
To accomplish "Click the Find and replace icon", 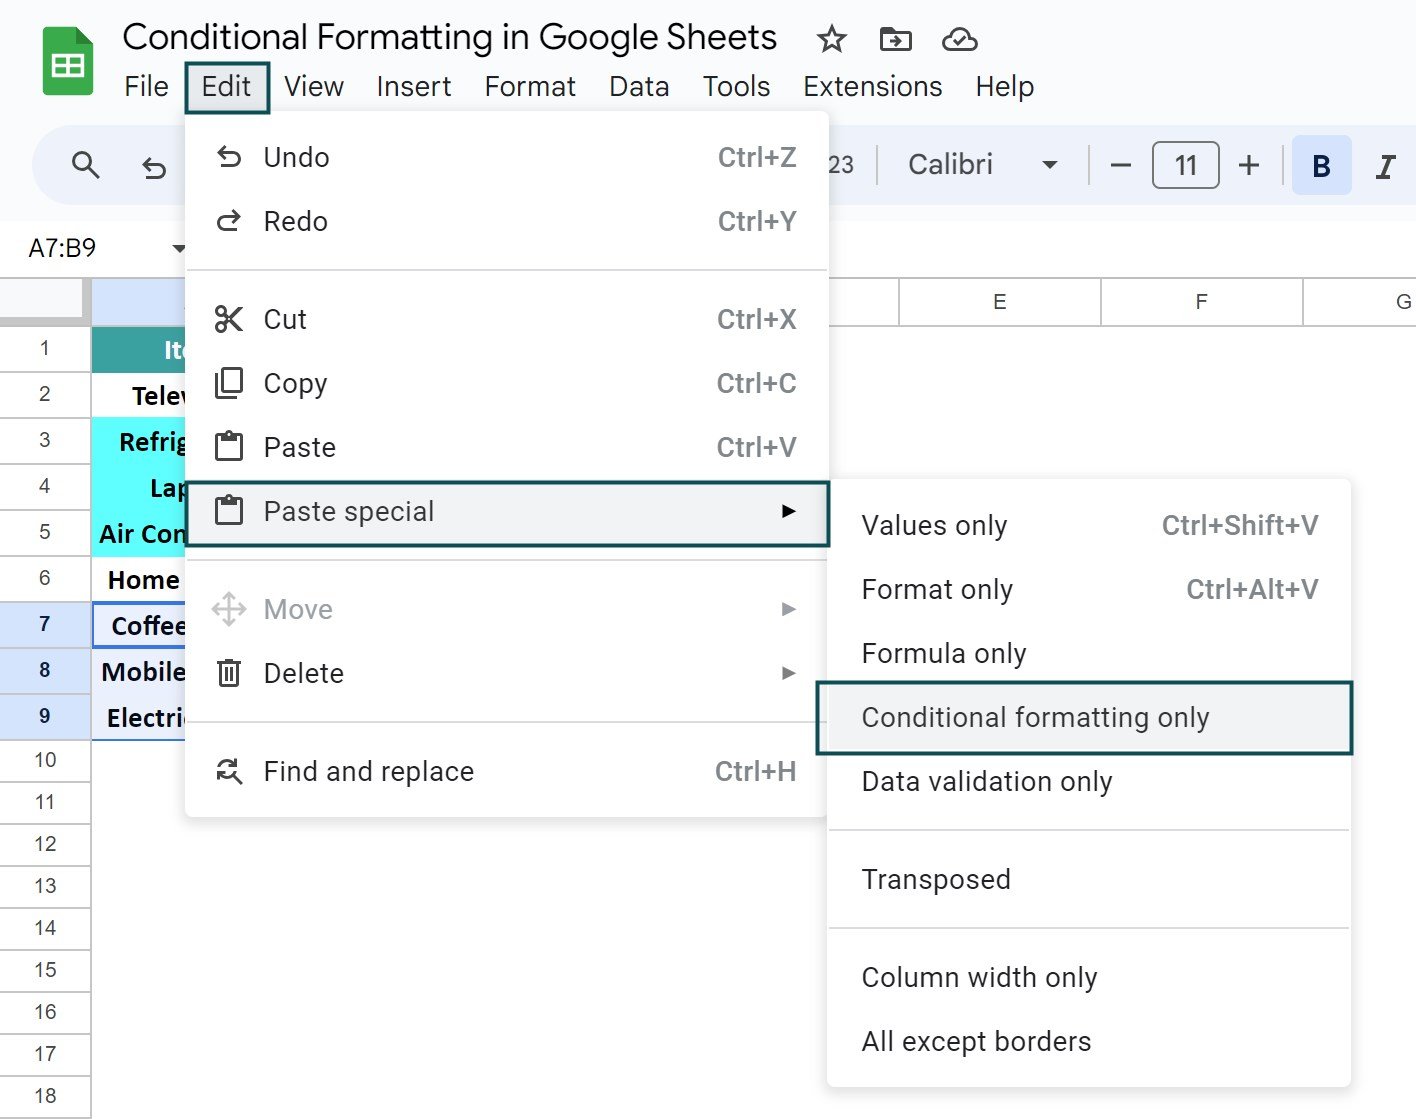I will click(229, 771).
